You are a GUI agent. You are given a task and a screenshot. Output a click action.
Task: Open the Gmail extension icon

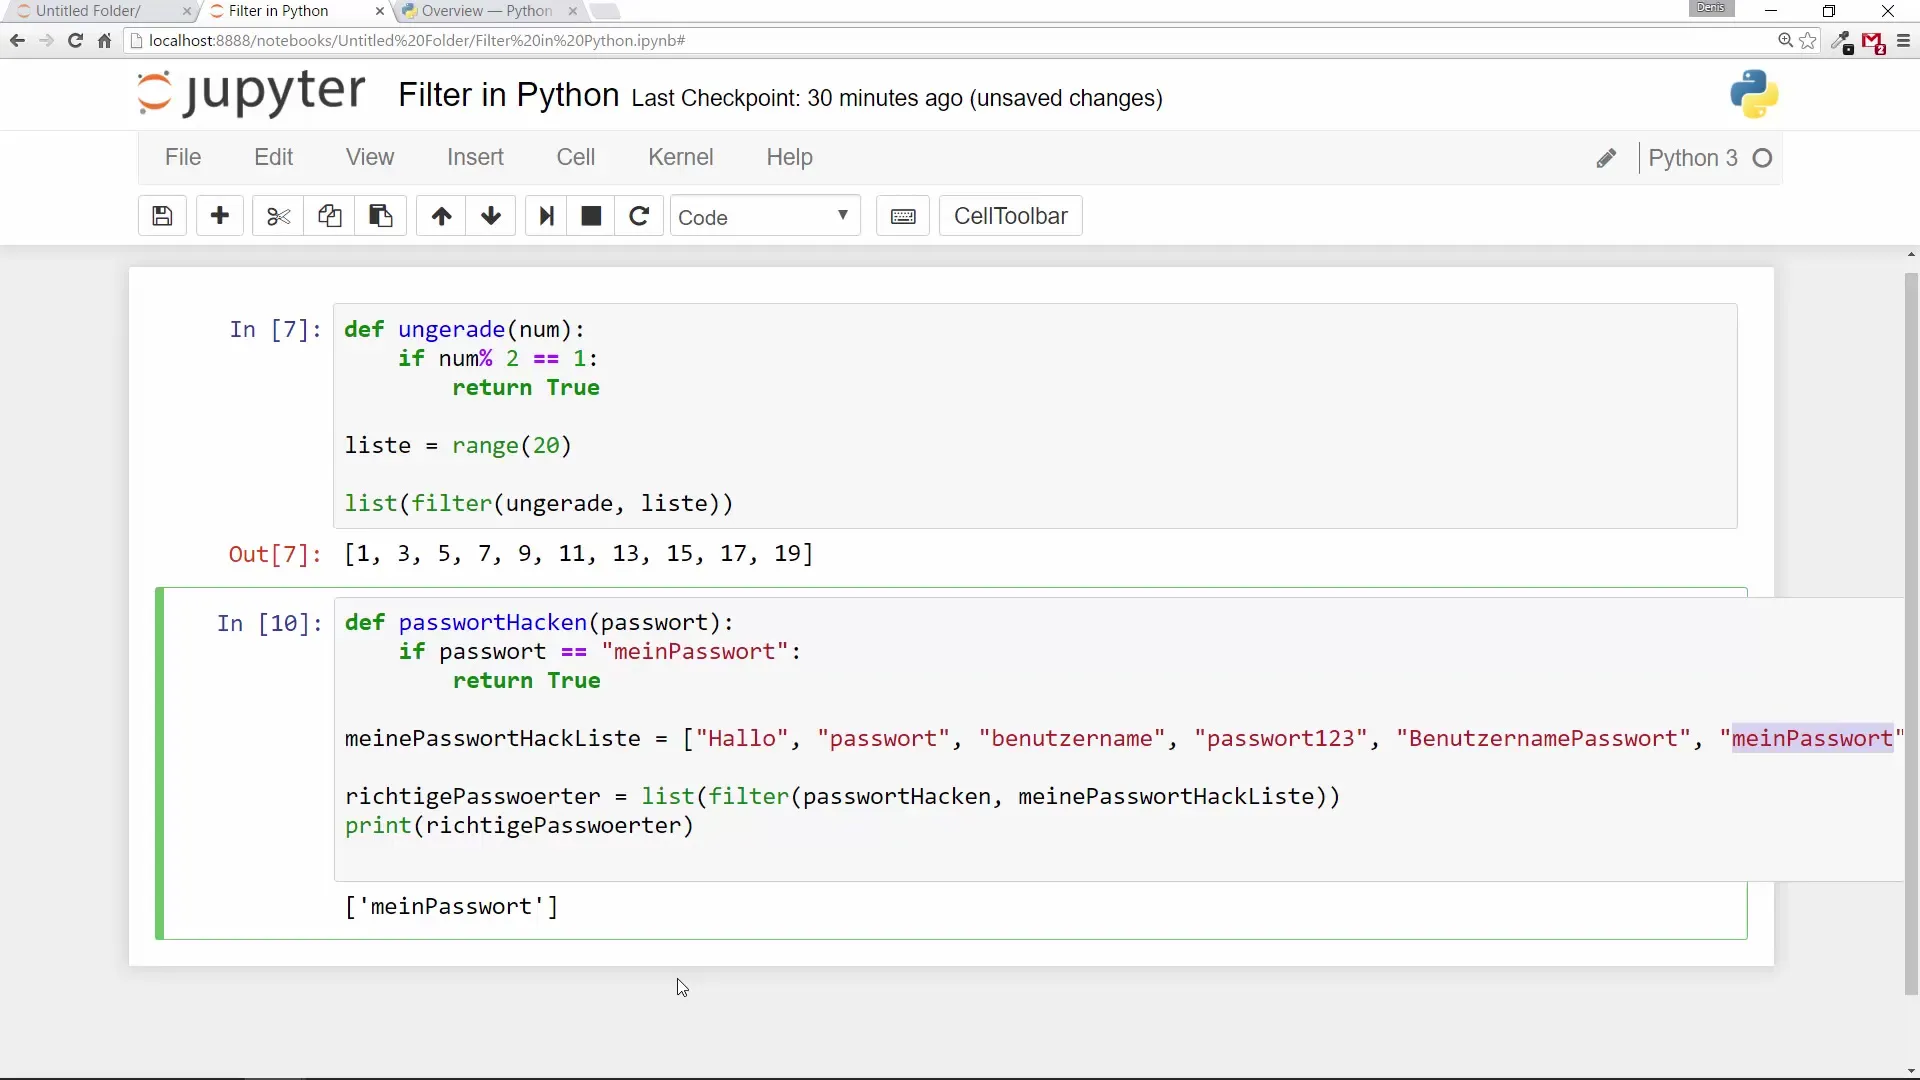1873,42
